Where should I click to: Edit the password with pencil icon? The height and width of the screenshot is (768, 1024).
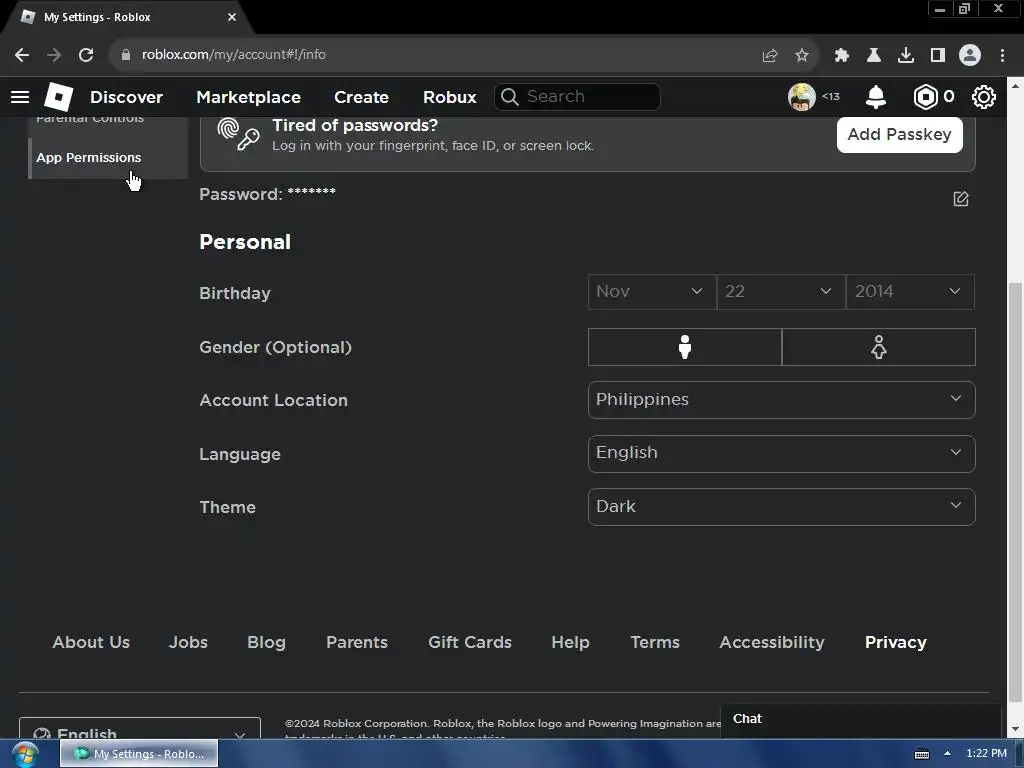click(x=961, y=199)
